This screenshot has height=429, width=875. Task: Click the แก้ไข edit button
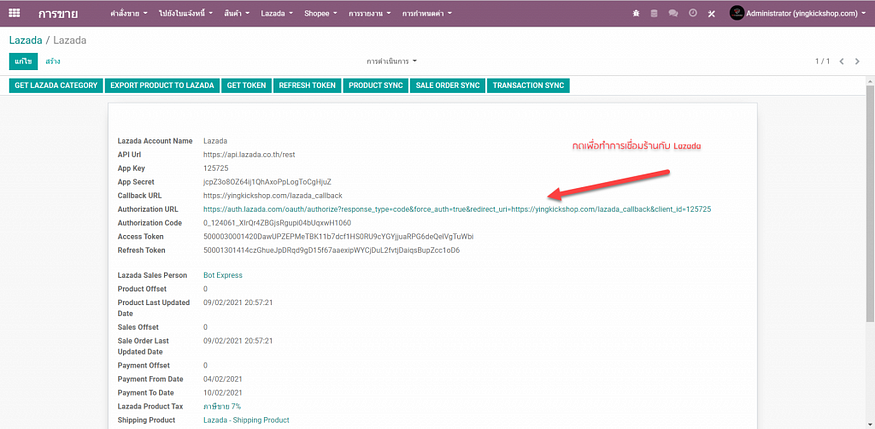23,61
